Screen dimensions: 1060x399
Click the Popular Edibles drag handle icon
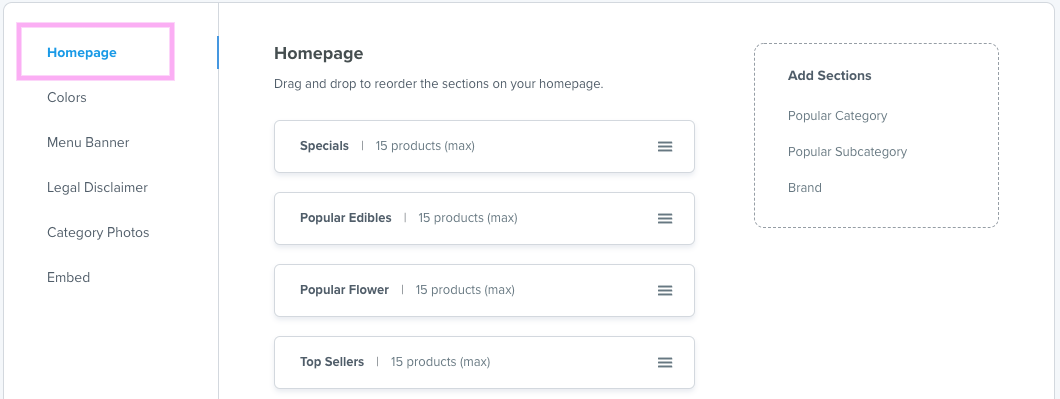665,218
